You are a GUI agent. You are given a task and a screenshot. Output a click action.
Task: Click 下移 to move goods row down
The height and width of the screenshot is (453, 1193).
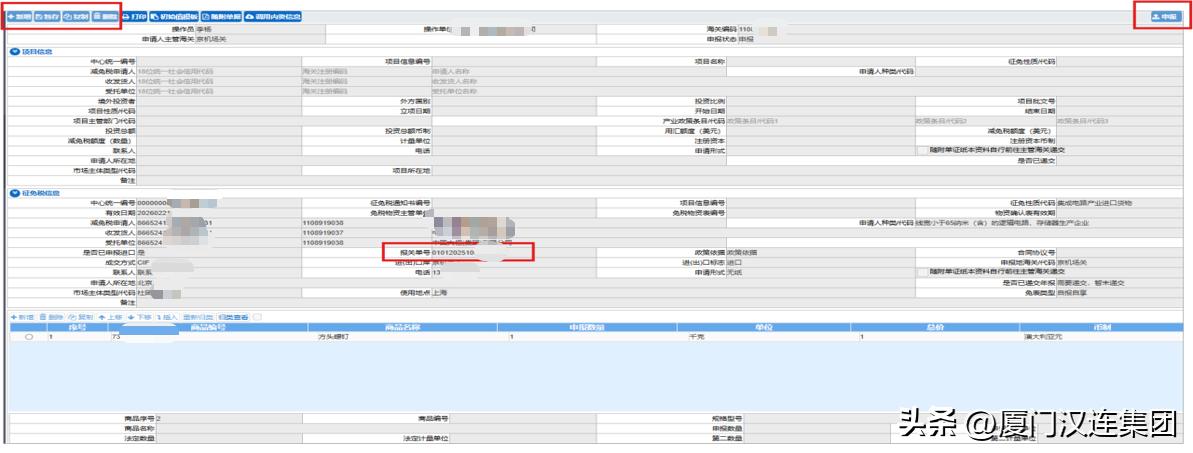pos(139,317)
